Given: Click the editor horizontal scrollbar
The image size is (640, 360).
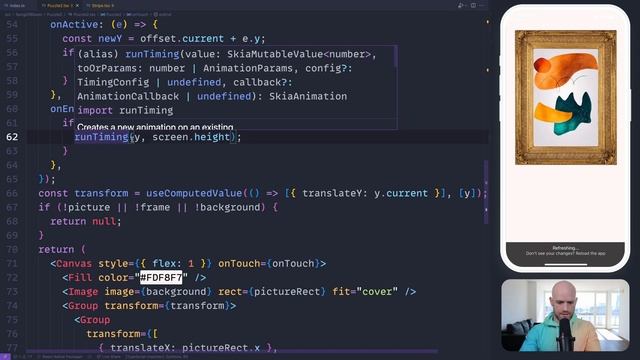Looking at the screenshot, I should [232, 351].
